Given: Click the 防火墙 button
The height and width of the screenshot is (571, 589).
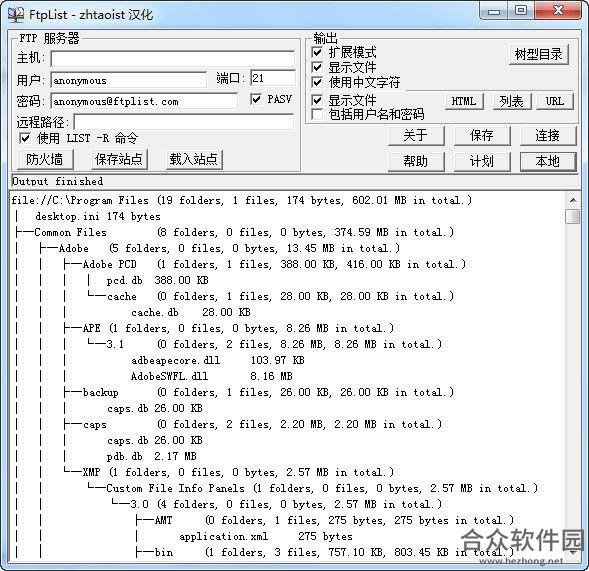Looking at the screenshot, I should pyautogui.click(x=45, y=159).
